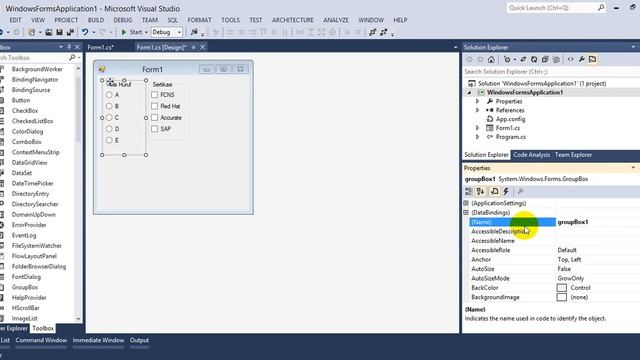The height and width of the screenshot is (360, 640).
Task: Check the FCNS checkbox
Action: point(154,95)
